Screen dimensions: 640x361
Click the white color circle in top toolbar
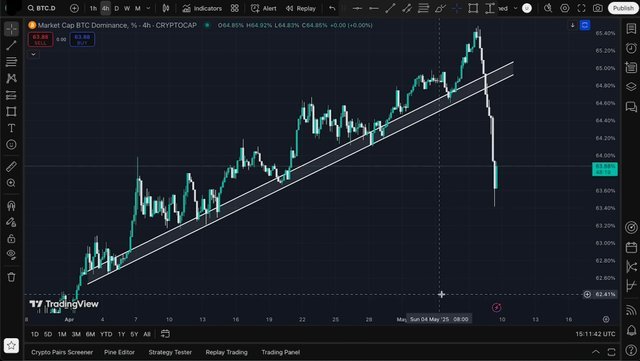point(527,8)
